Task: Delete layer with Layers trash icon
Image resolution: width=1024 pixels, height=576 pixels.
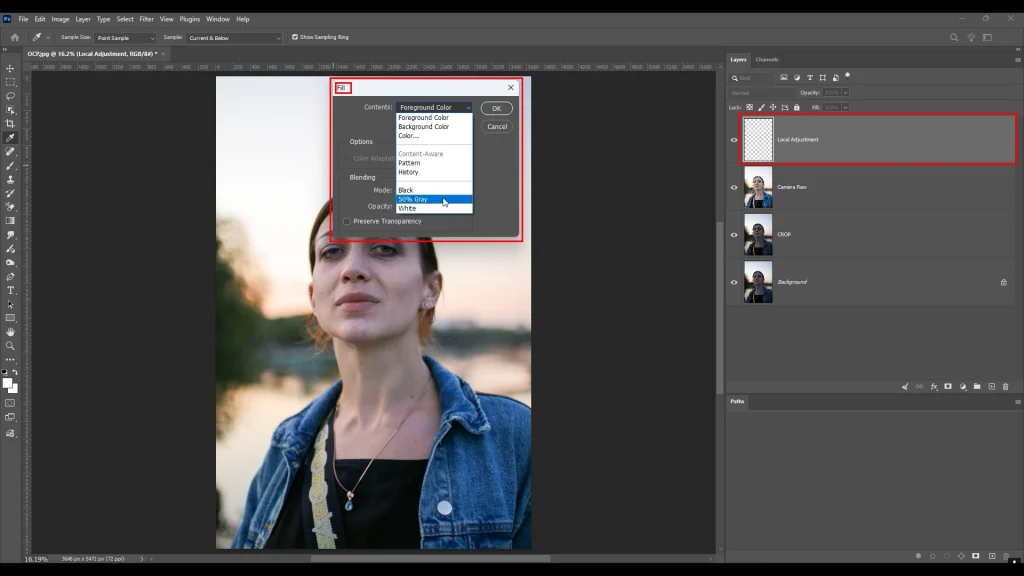Action: coord(1006,387)
